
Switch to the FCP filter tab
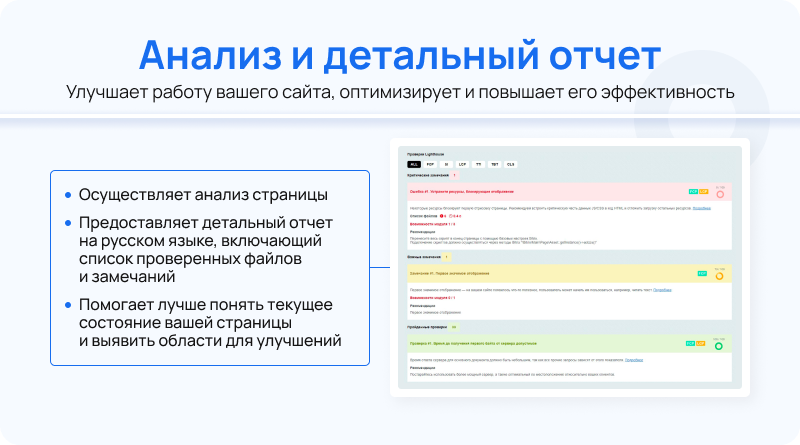[430, 164]
